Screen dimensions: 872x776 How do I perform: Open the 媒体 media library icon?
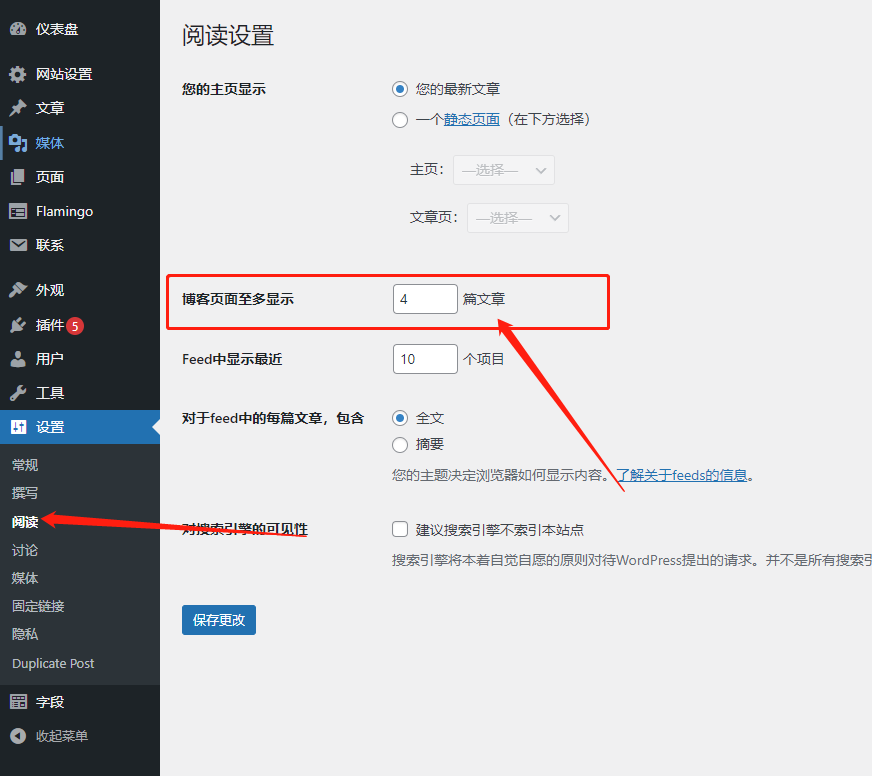click(x=18, y=143)
